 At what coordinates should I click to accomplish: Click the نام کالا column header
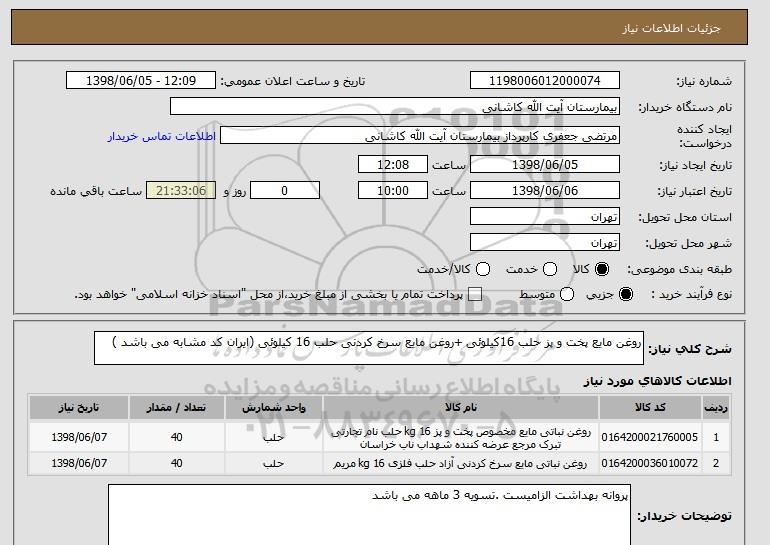coord(461,408)
